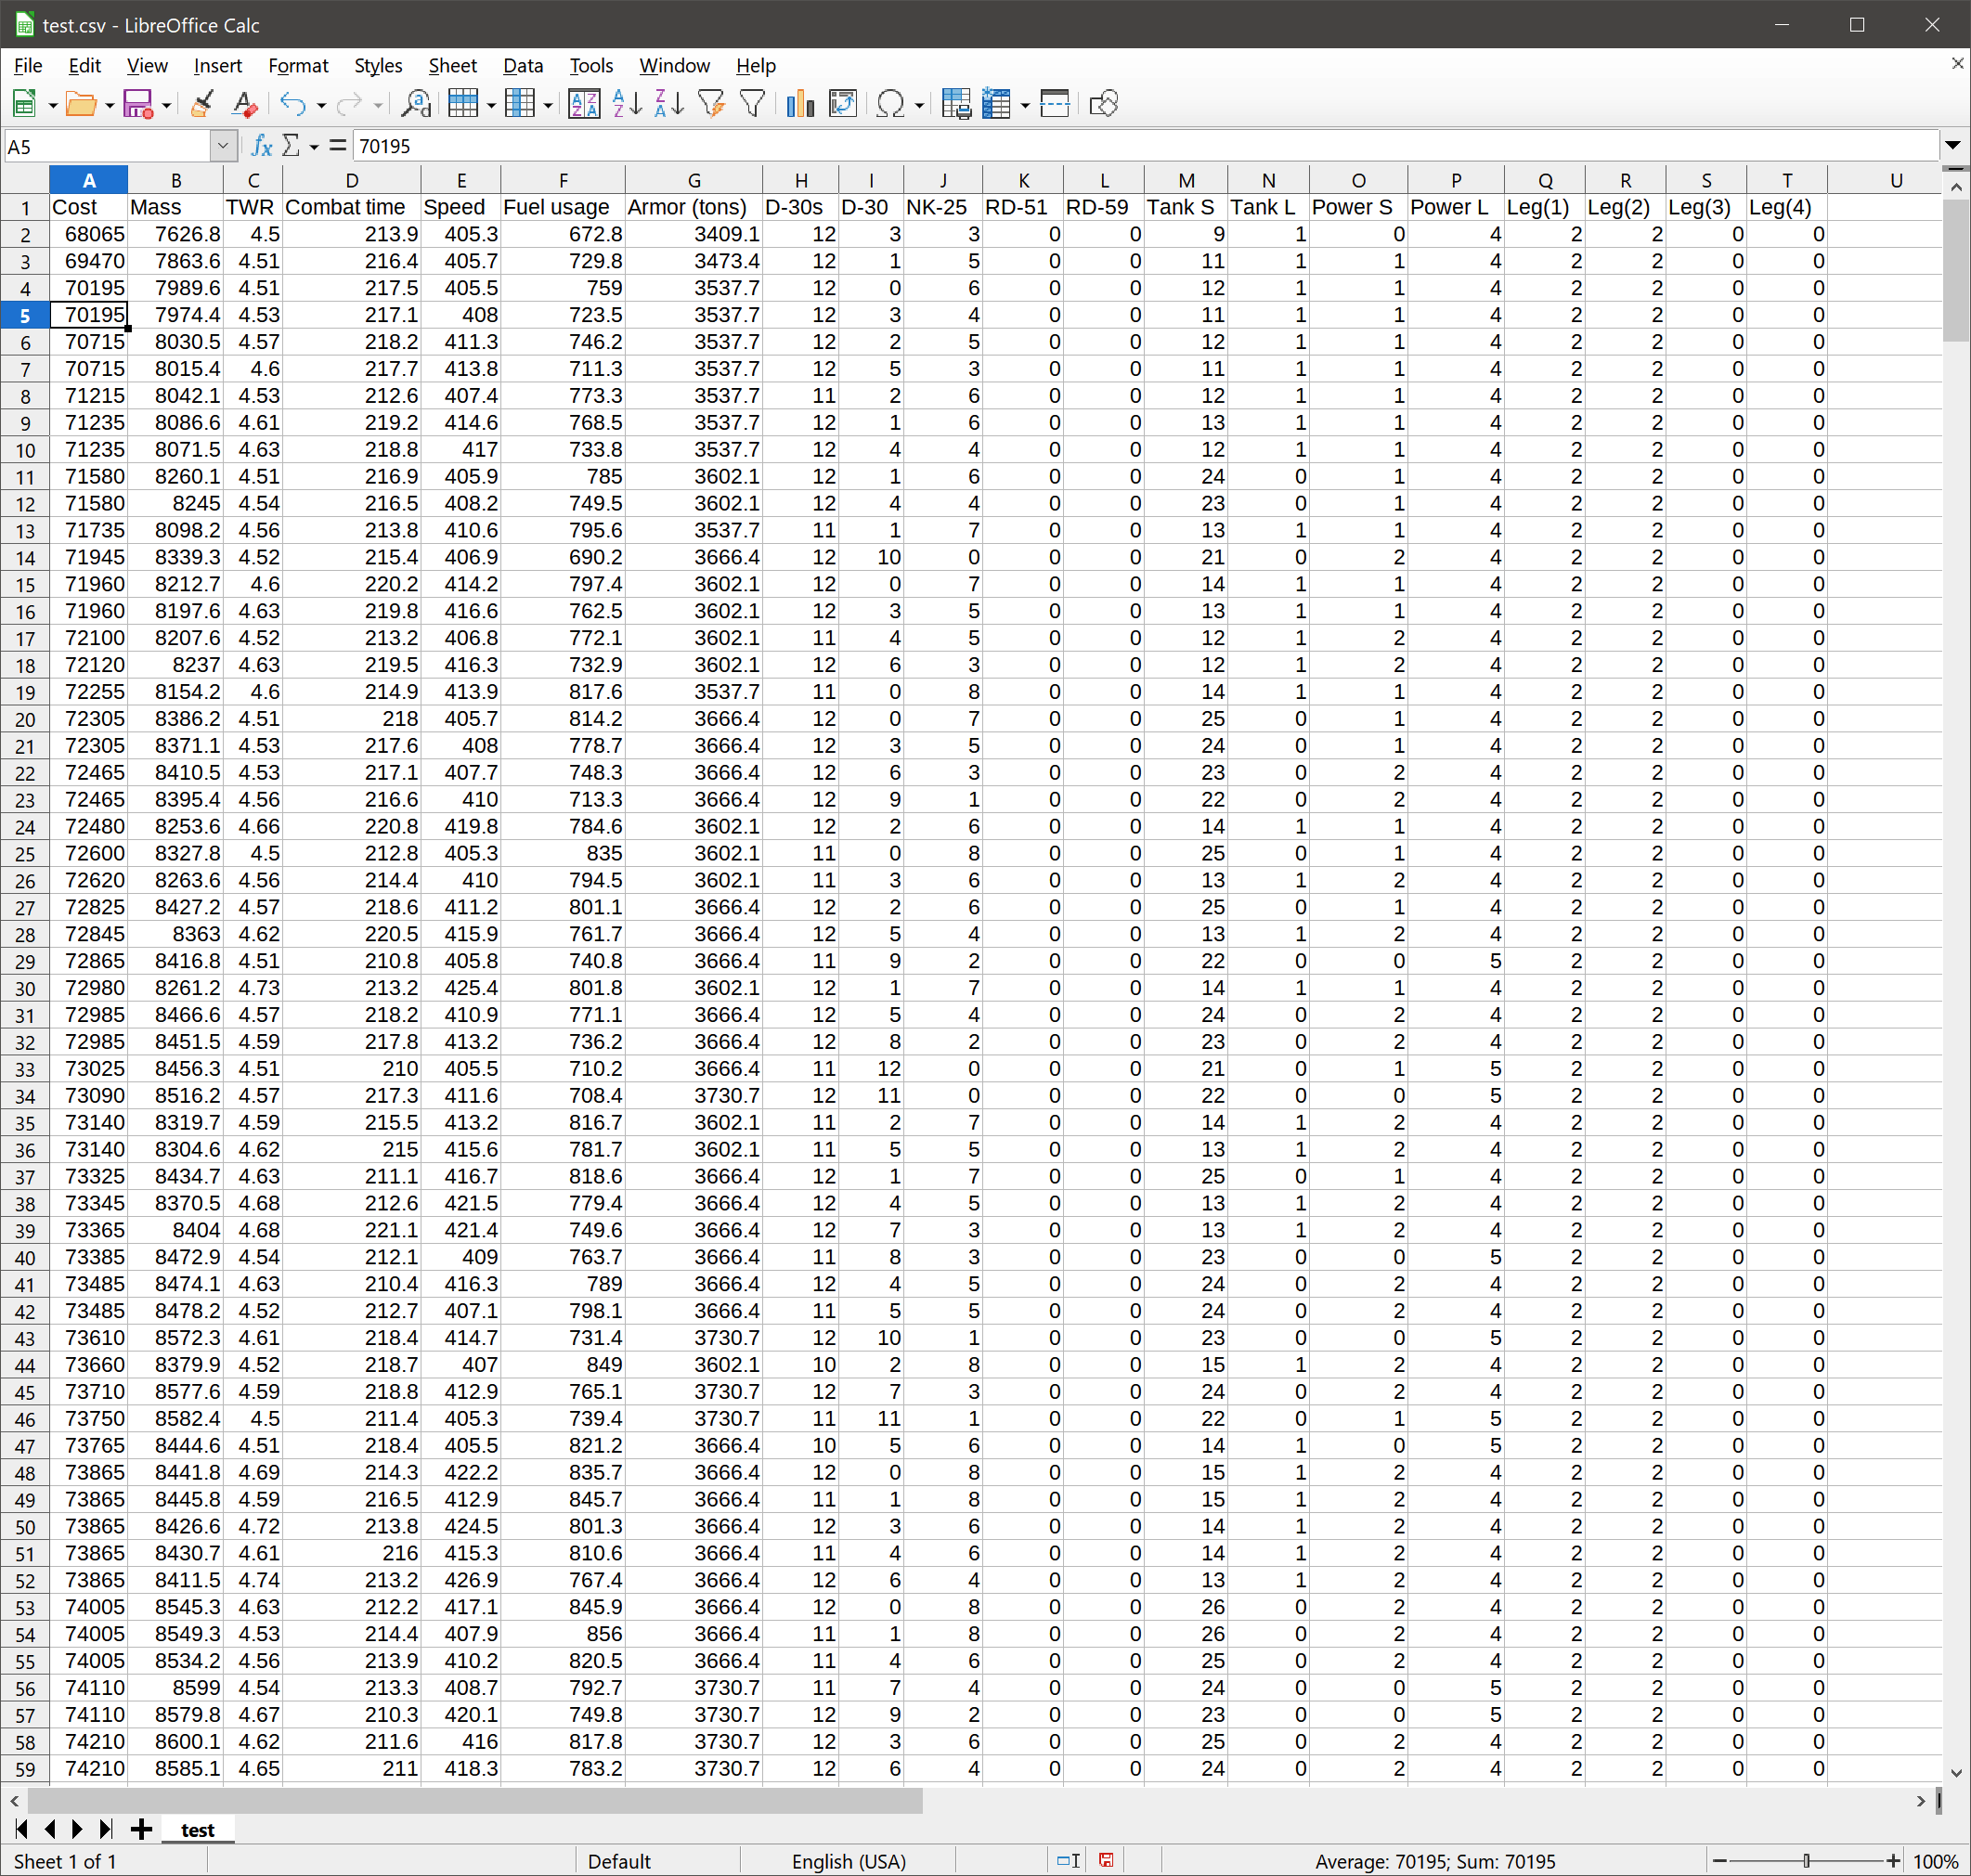Click the Insert Row icon
The width and height of the screenshot is (1971, 1876).
pyautogui.click(x=463, y=104)
